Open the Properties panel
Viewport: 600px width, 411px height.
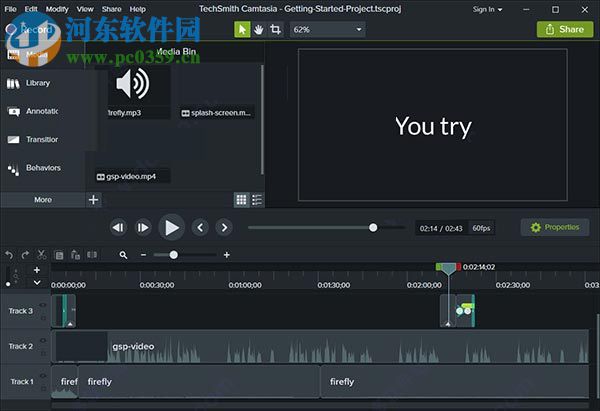pos(555,227)
